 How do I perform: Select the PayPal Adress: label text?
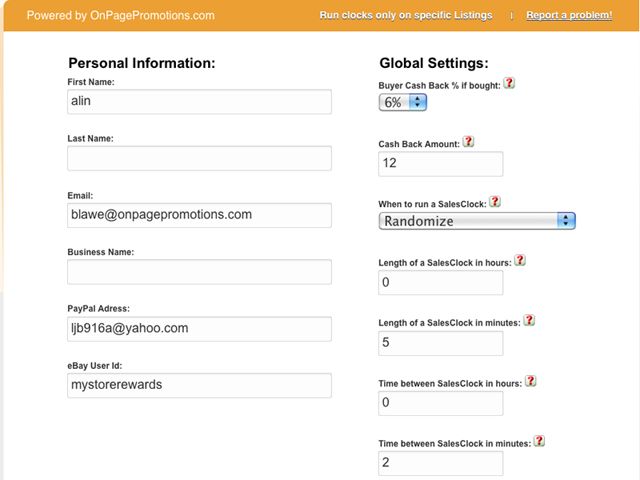(x=98, y=309)
